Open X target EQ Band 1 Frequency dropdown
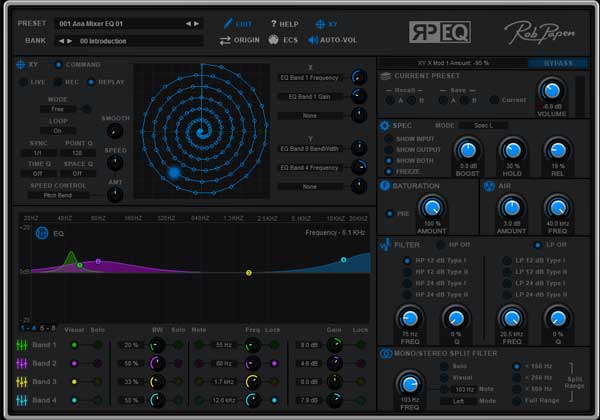The height and width of the screenshot is (420, 600). pos(310,78)
